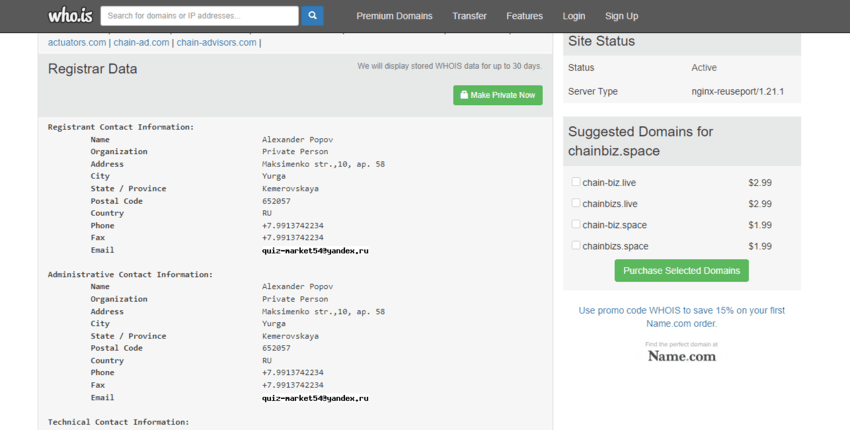Screen dimensions: 850x430
Task: Select the chain-biz.space checkbox
Action: [x=576, y=224]
